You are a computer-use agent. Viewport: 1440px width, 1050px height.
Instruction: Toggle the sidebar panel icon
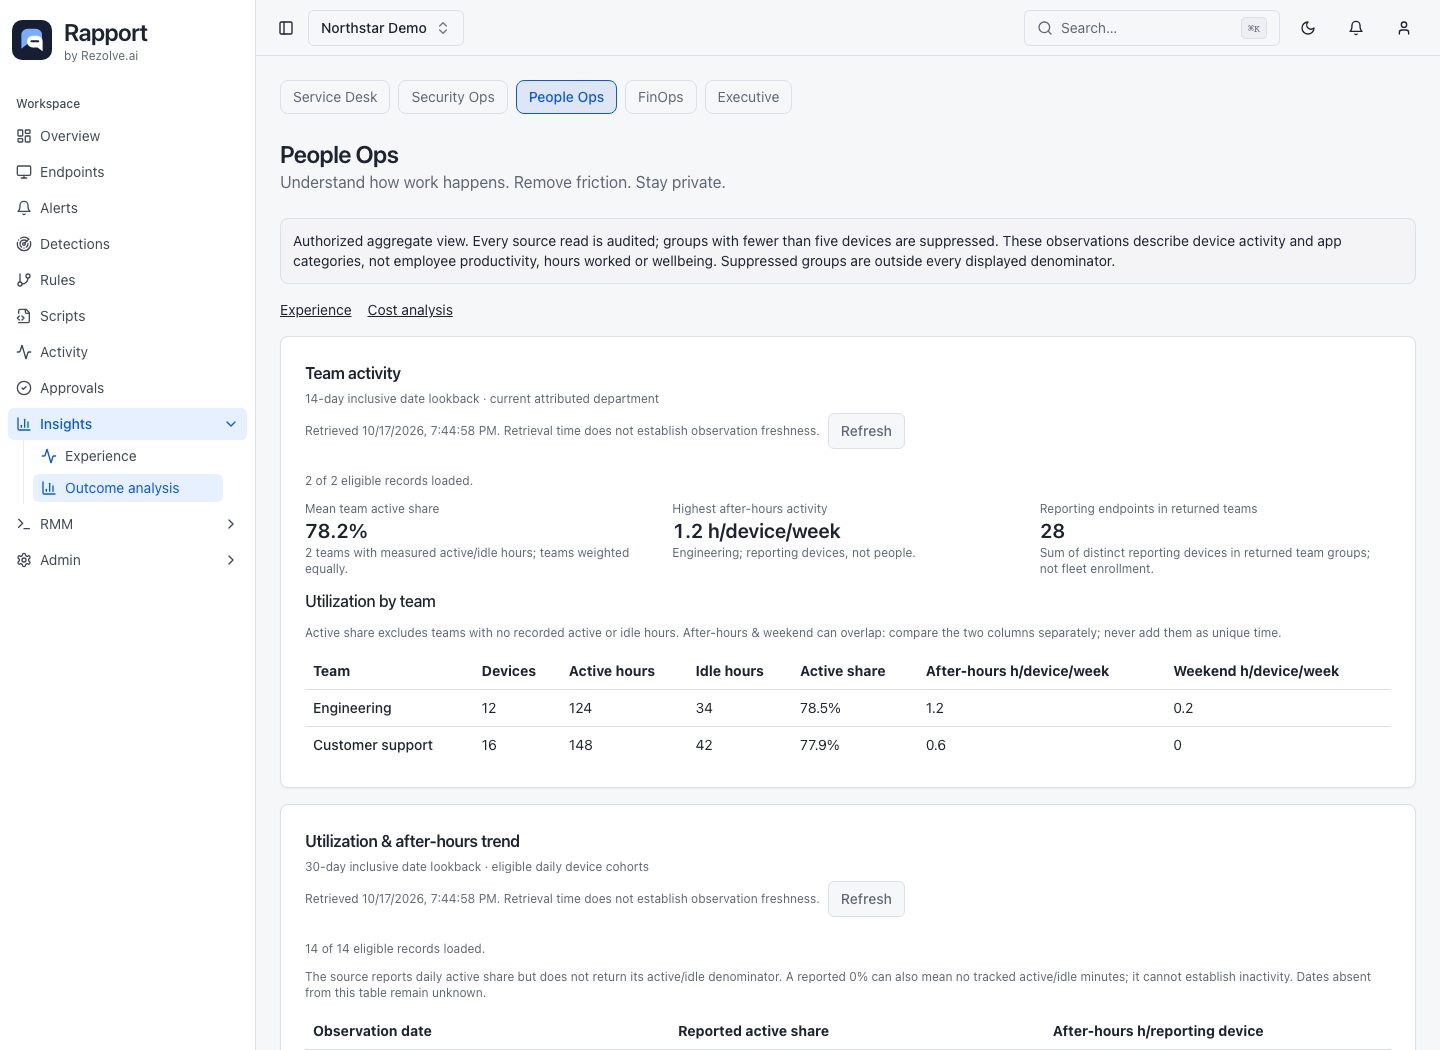click(286, 28)
